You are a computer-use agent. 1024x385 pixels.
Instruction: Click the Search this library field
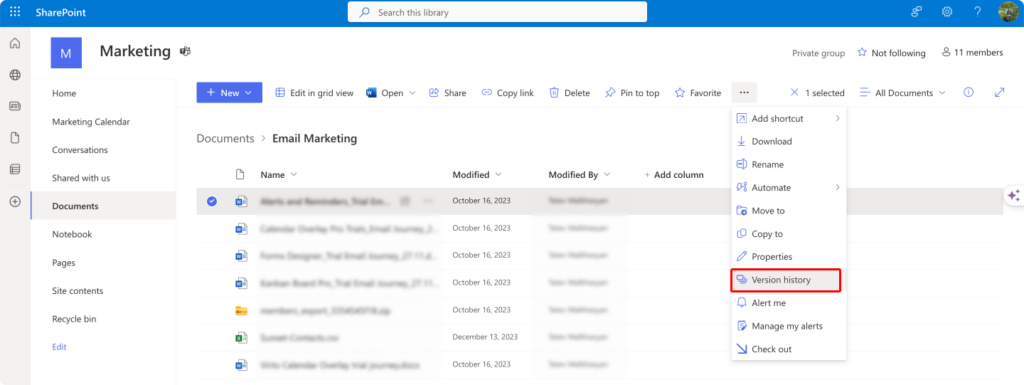(497, 12)
